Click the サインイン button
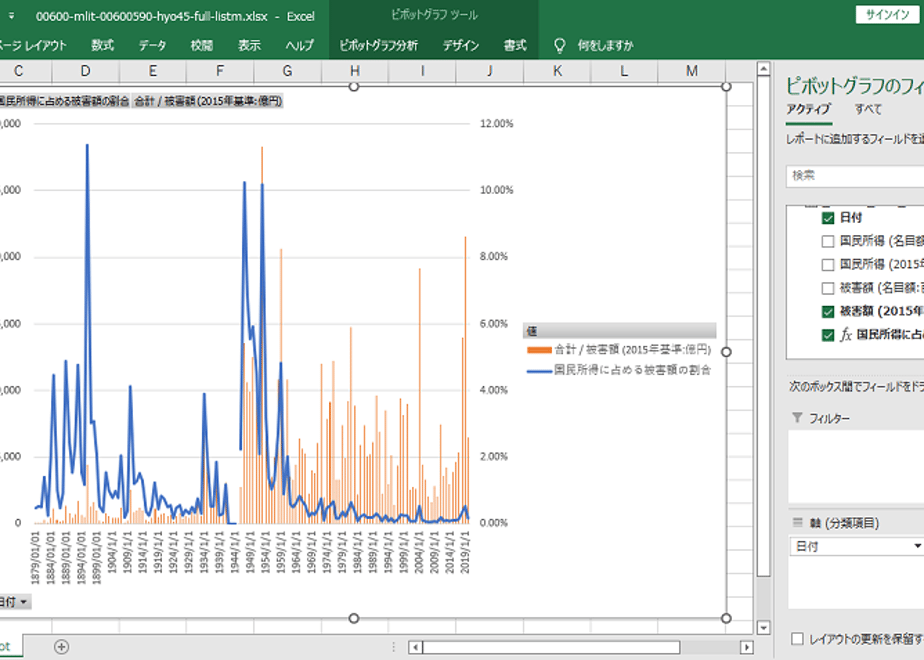This screenshot has height=660, width=924. click(x=887, y=15)
